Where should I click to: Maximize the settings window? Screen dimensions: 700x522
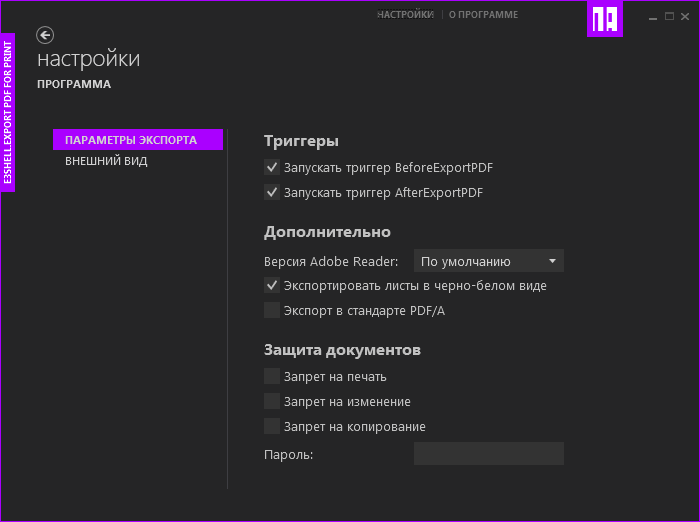pyautogui.click(x=668, y=16)
